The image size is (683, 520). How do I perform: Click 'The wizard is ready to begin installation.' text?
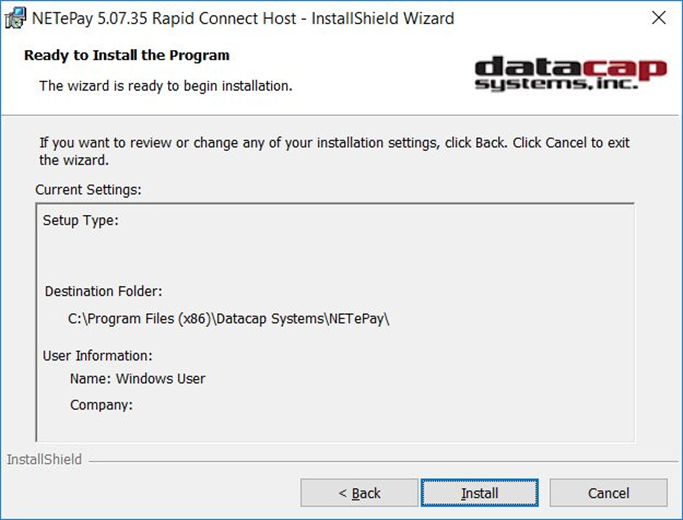click(166, 86)
